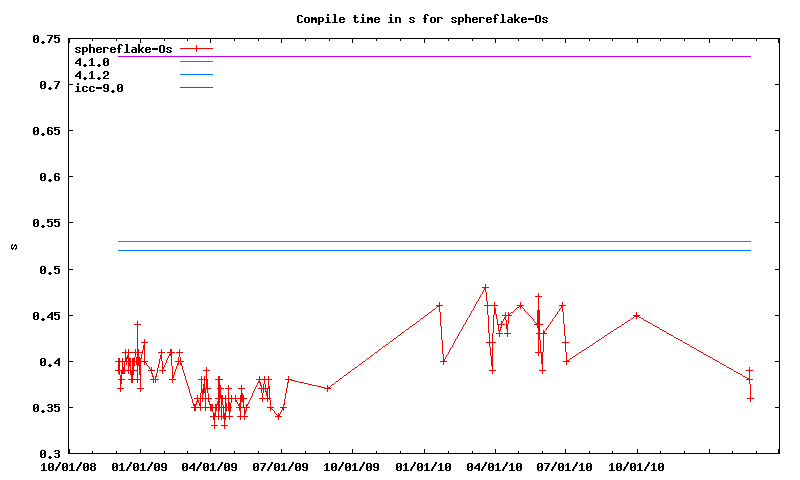800x480 pixels.
Task: Click the 01/01/10 x-axis date label
Action: pyautogui.click(x=424, y=467)
